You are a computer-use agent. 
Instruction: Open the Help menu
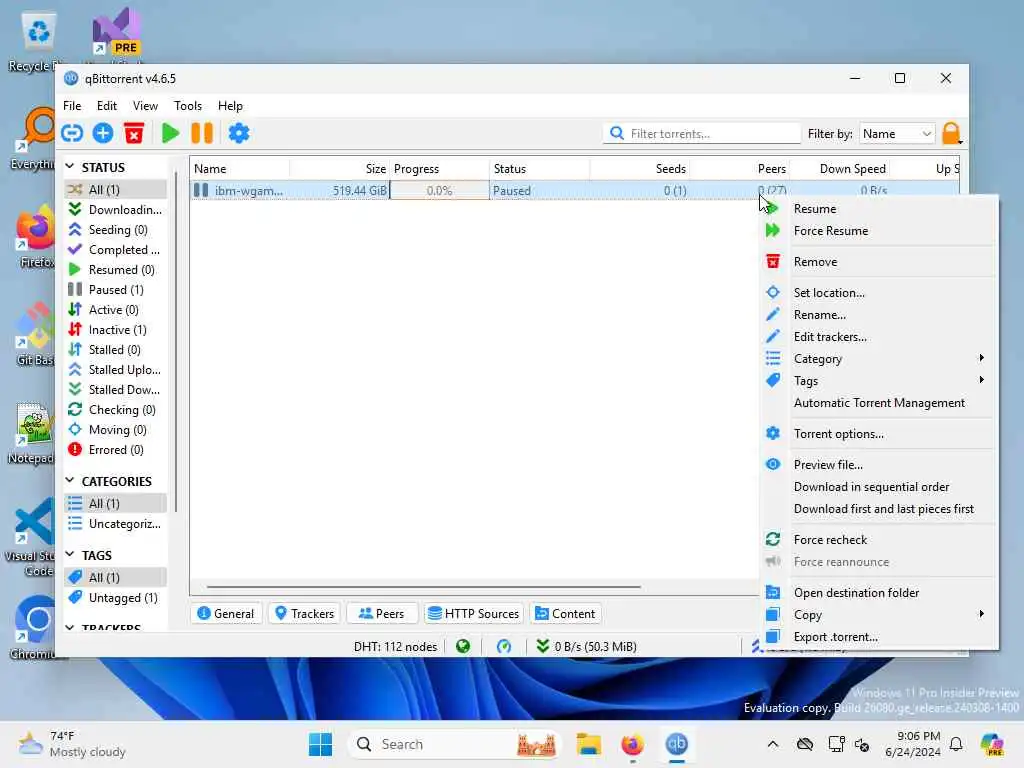[x=230, y=106]
